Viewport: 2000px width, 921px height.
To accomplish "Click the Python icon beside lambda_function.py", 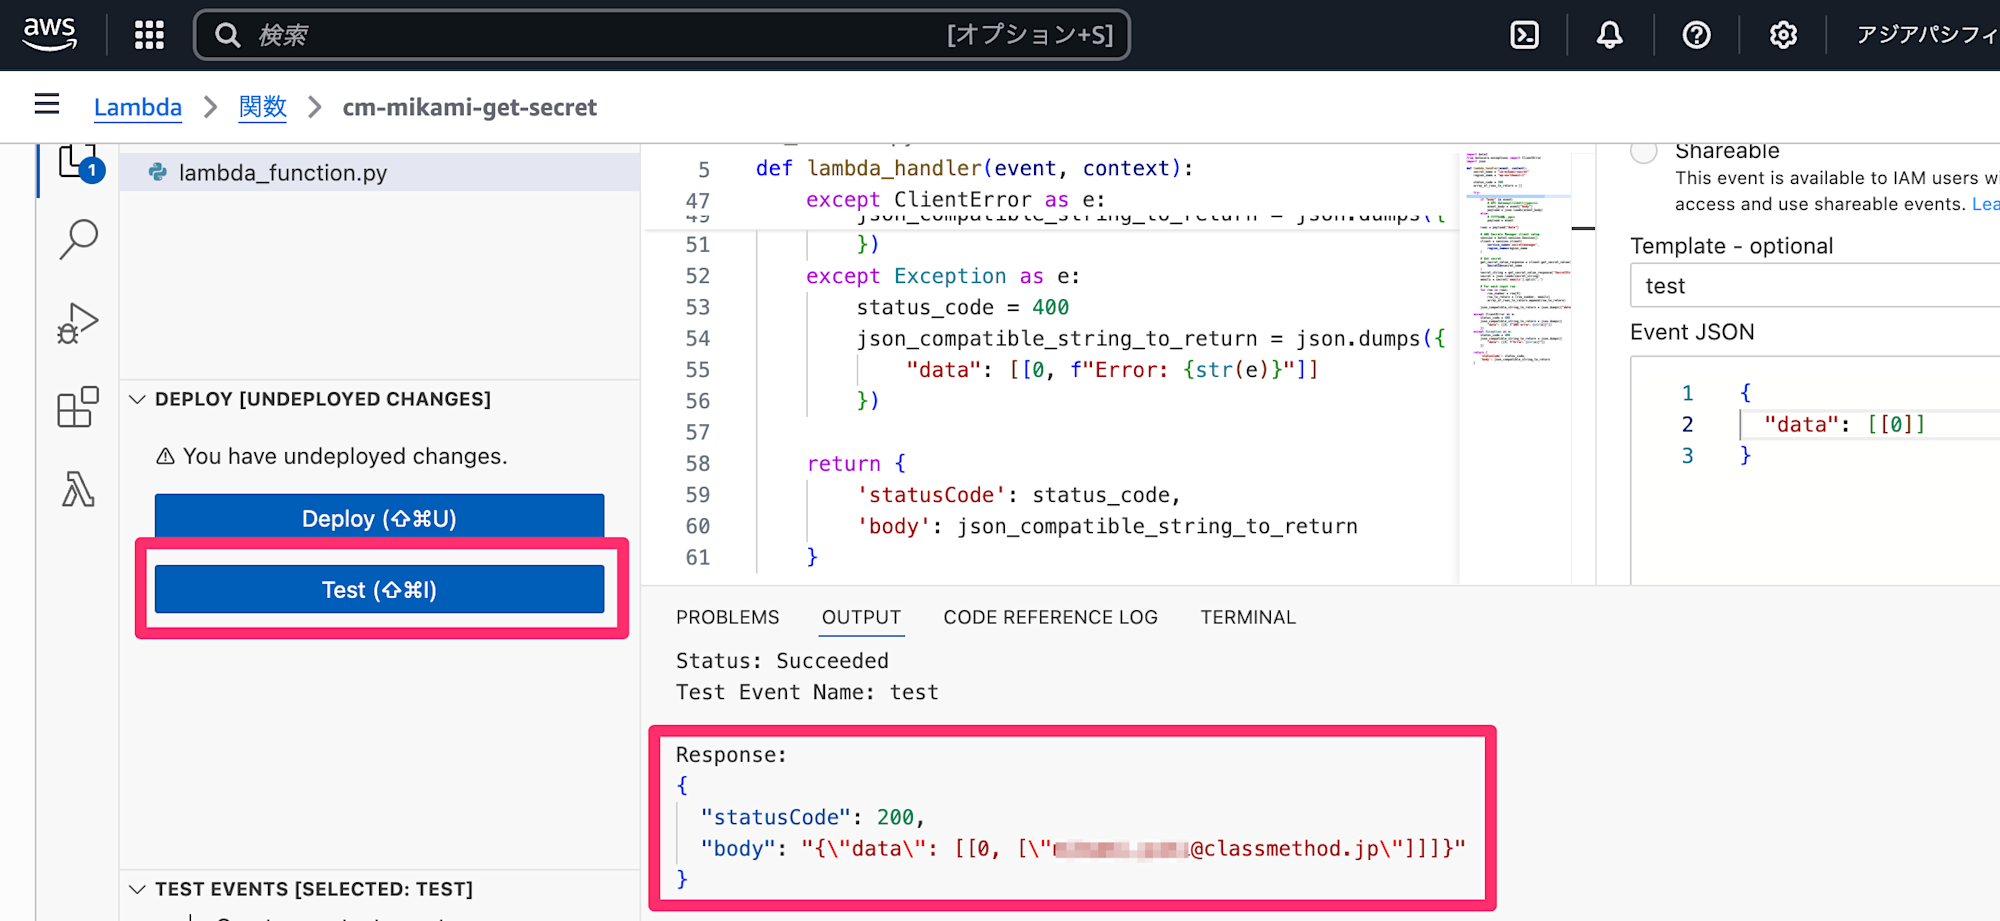I will [x=158, y=172].
